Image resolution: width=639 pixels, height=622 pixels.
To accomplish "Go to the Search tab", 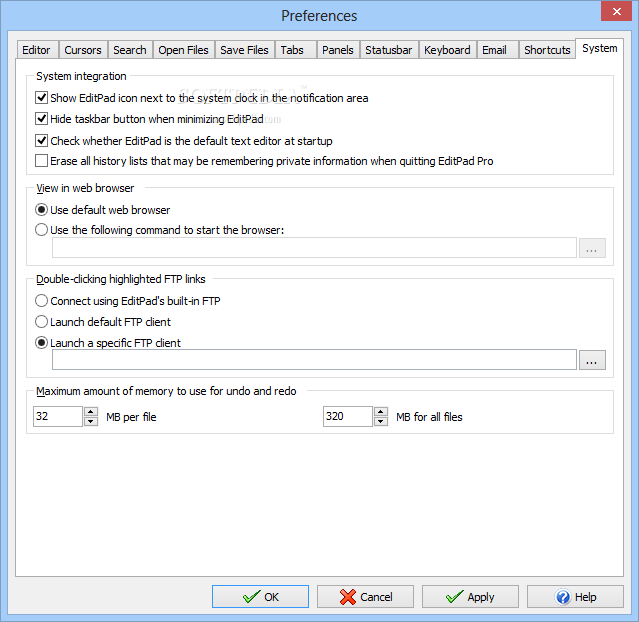I will point(130,50).
